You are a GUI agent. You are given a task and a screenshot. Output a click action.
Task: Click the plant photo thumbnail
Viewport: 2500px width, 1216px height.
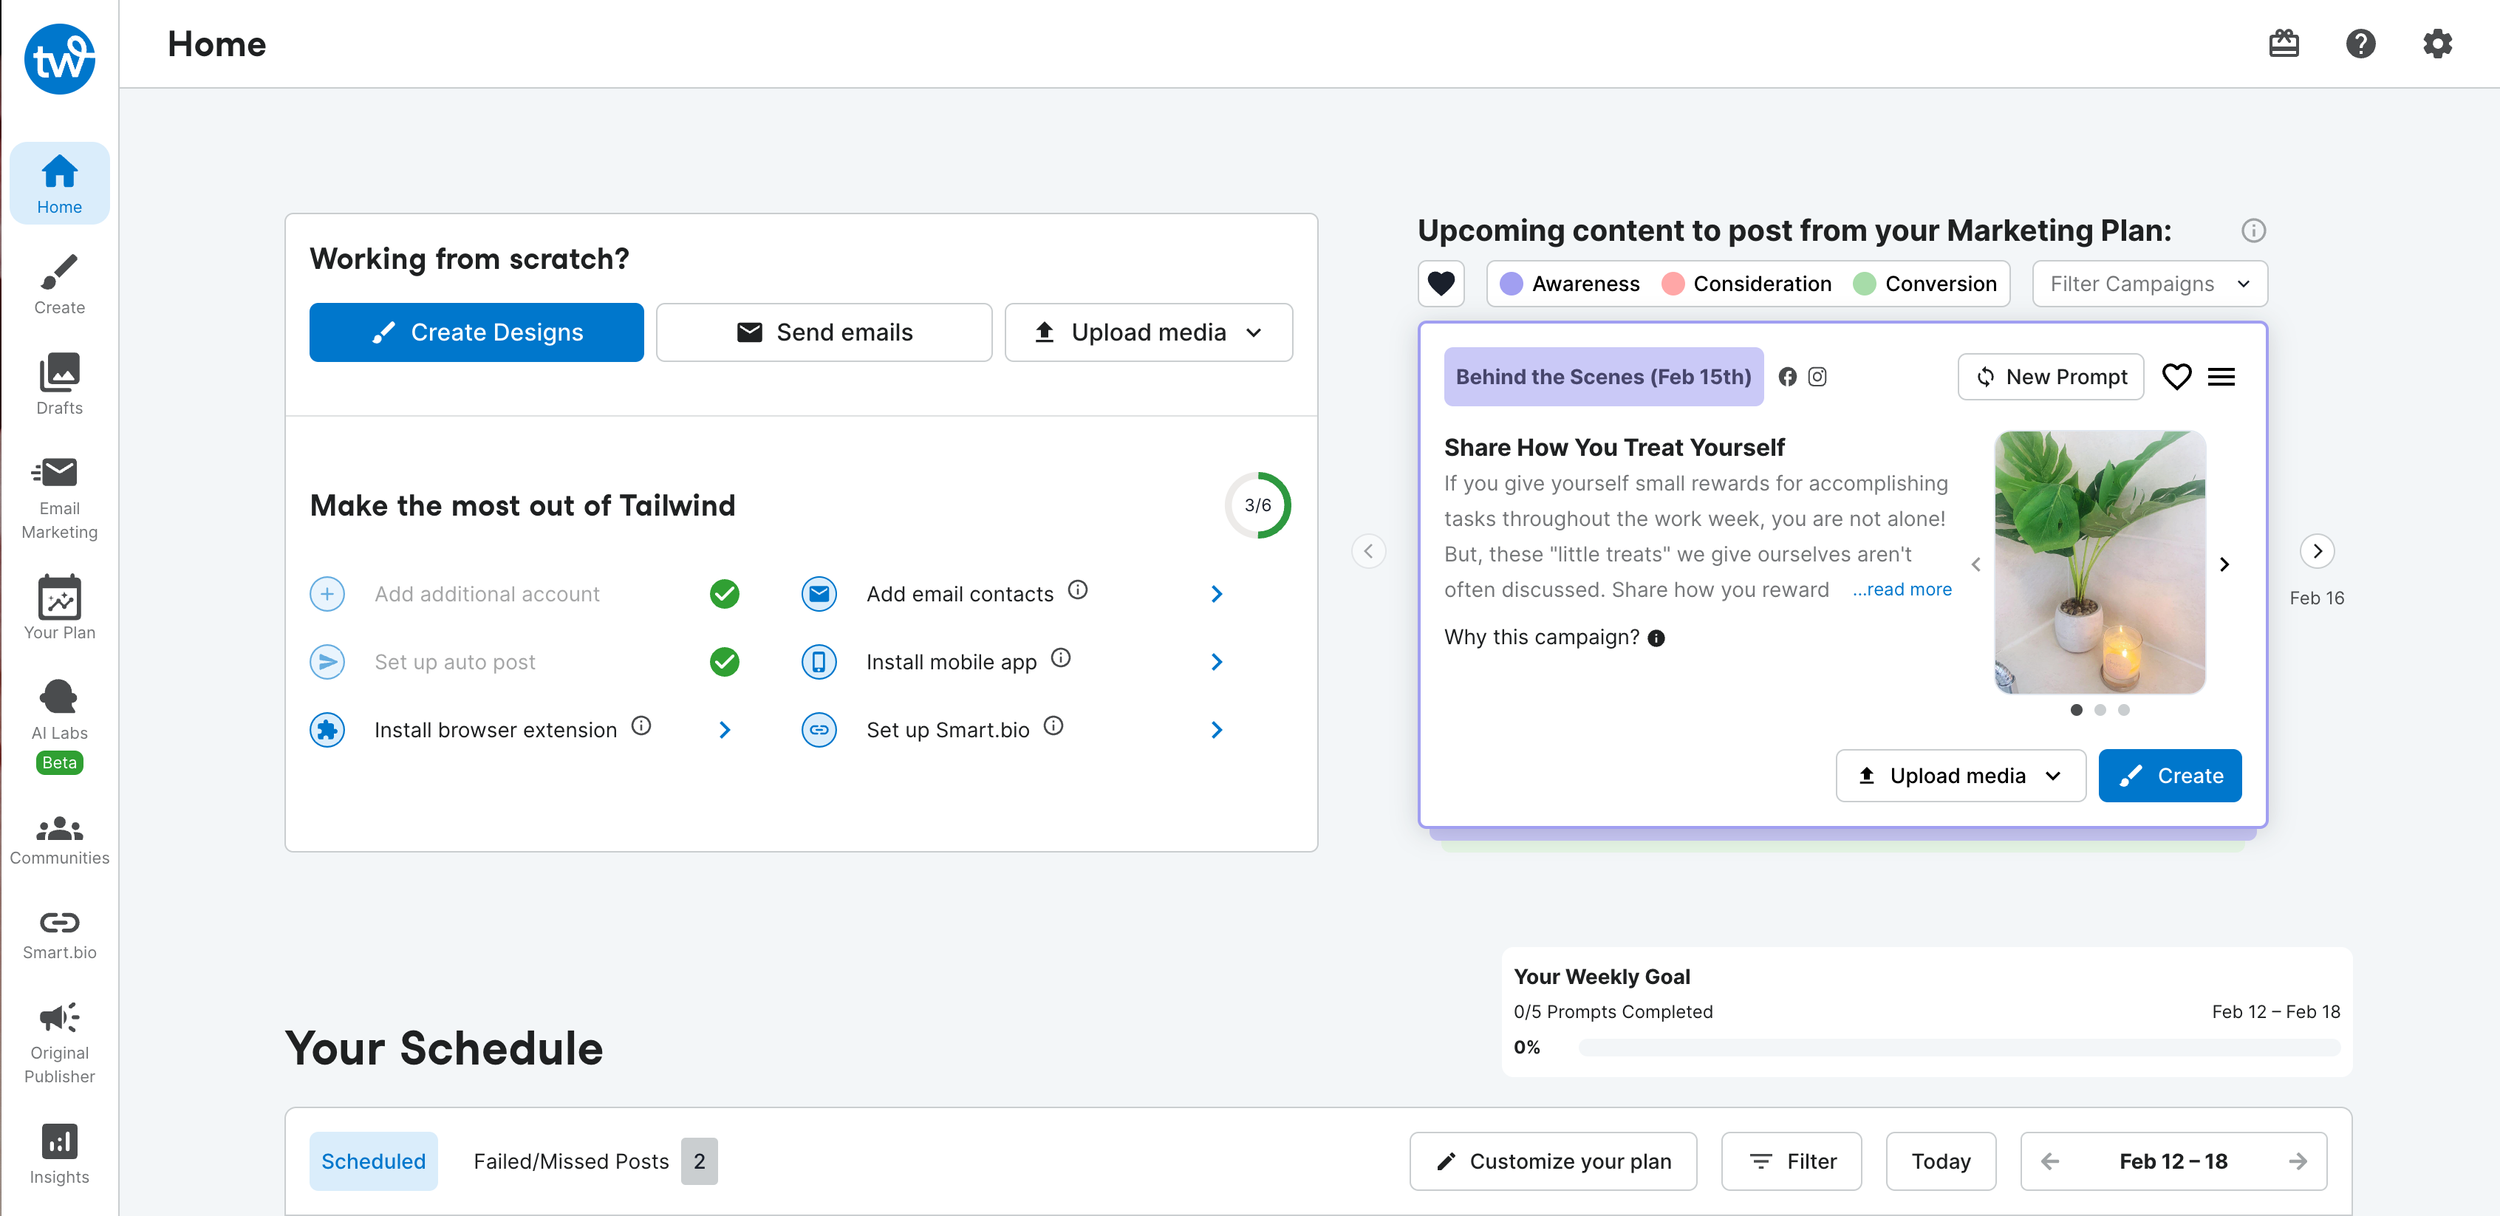[x=2099, y=562]
